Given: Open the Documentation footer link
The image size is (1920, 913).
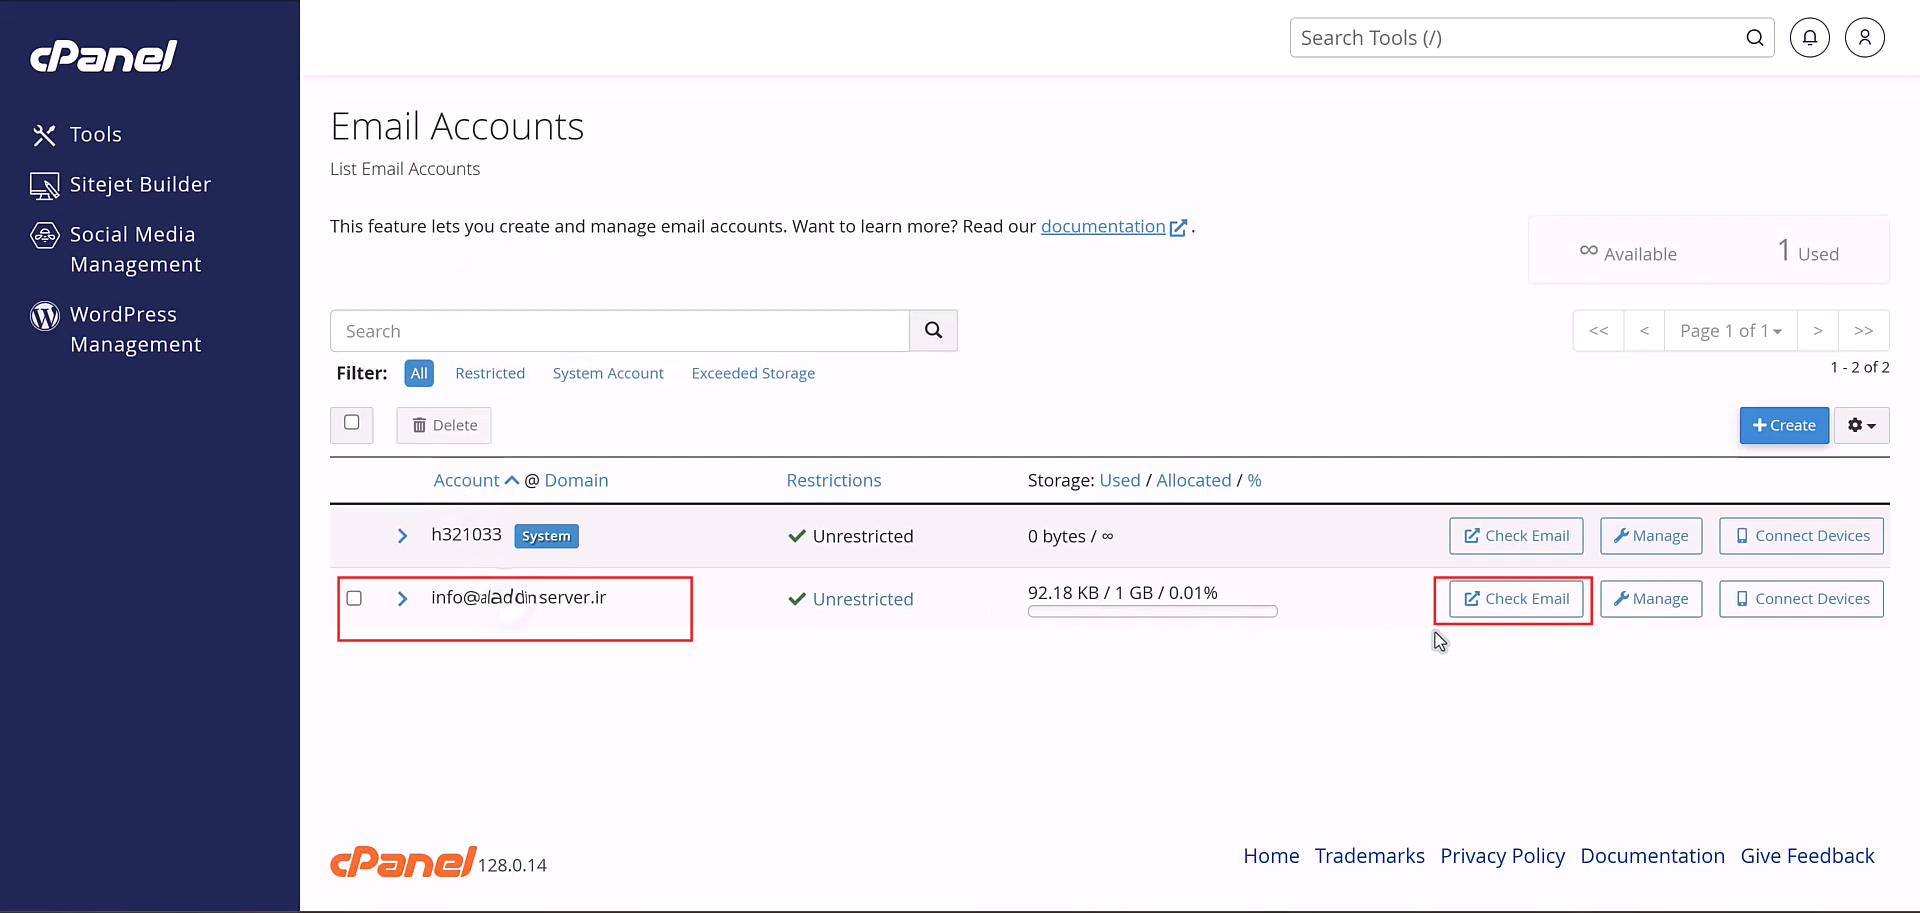Looking at the screenshot, I should 1652,856.
